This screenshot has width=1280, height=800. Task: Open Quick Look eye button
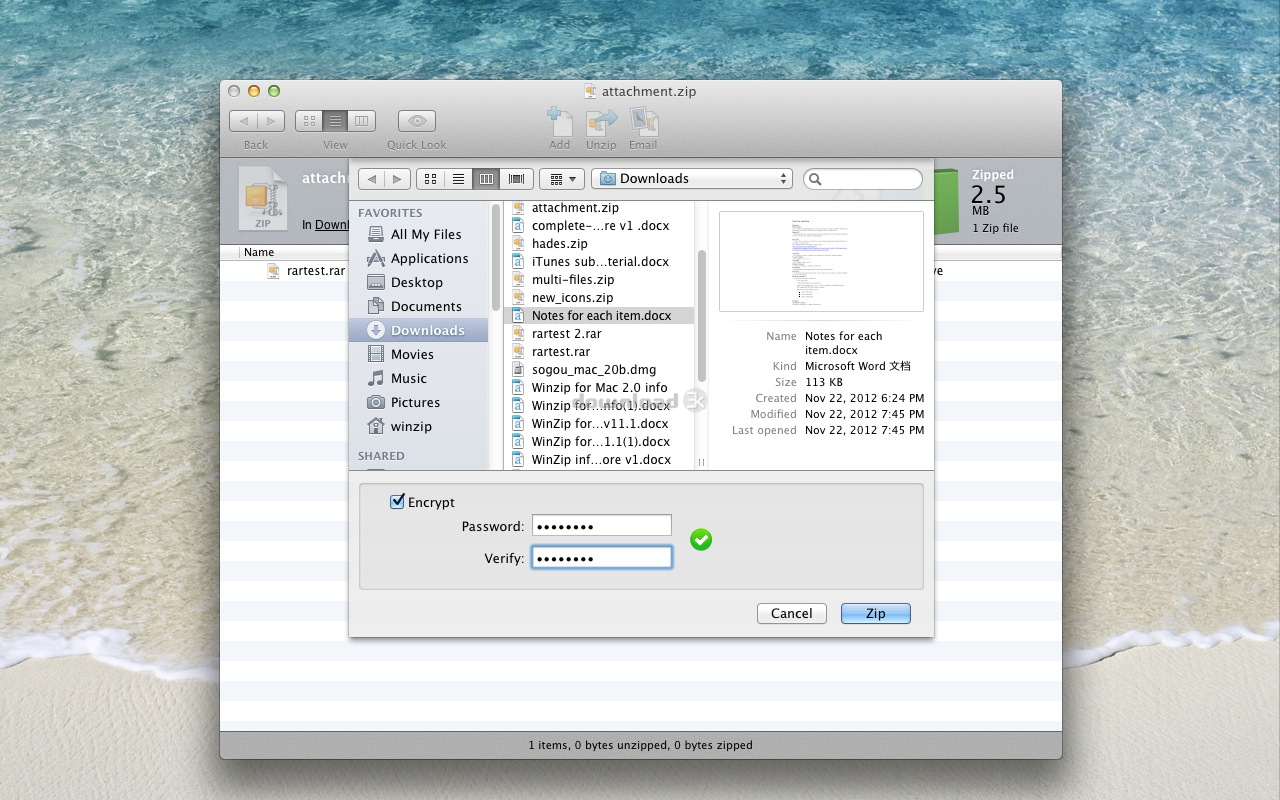[x=417, y=121]
